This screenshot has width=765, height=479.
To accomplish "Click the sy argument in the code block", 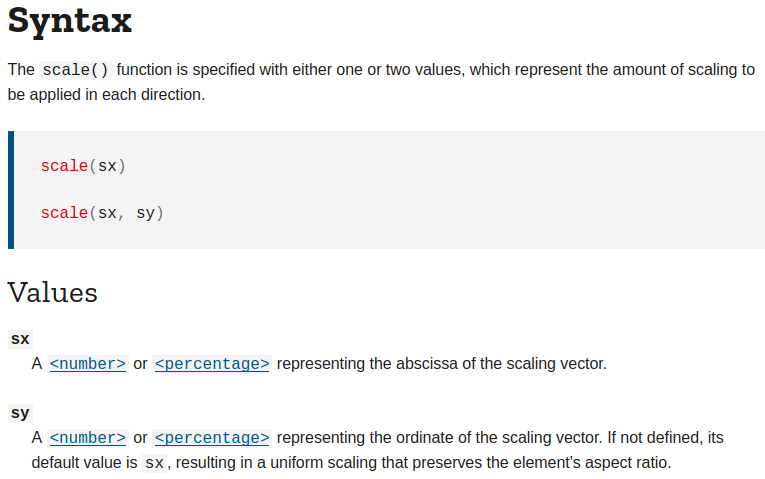I will (145, 213).
